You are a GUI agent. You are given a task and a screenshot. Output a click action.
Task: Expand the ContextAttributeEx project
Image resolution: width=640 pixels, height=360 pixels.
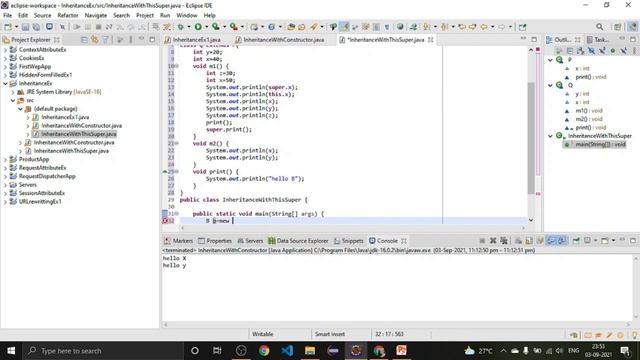5,49
